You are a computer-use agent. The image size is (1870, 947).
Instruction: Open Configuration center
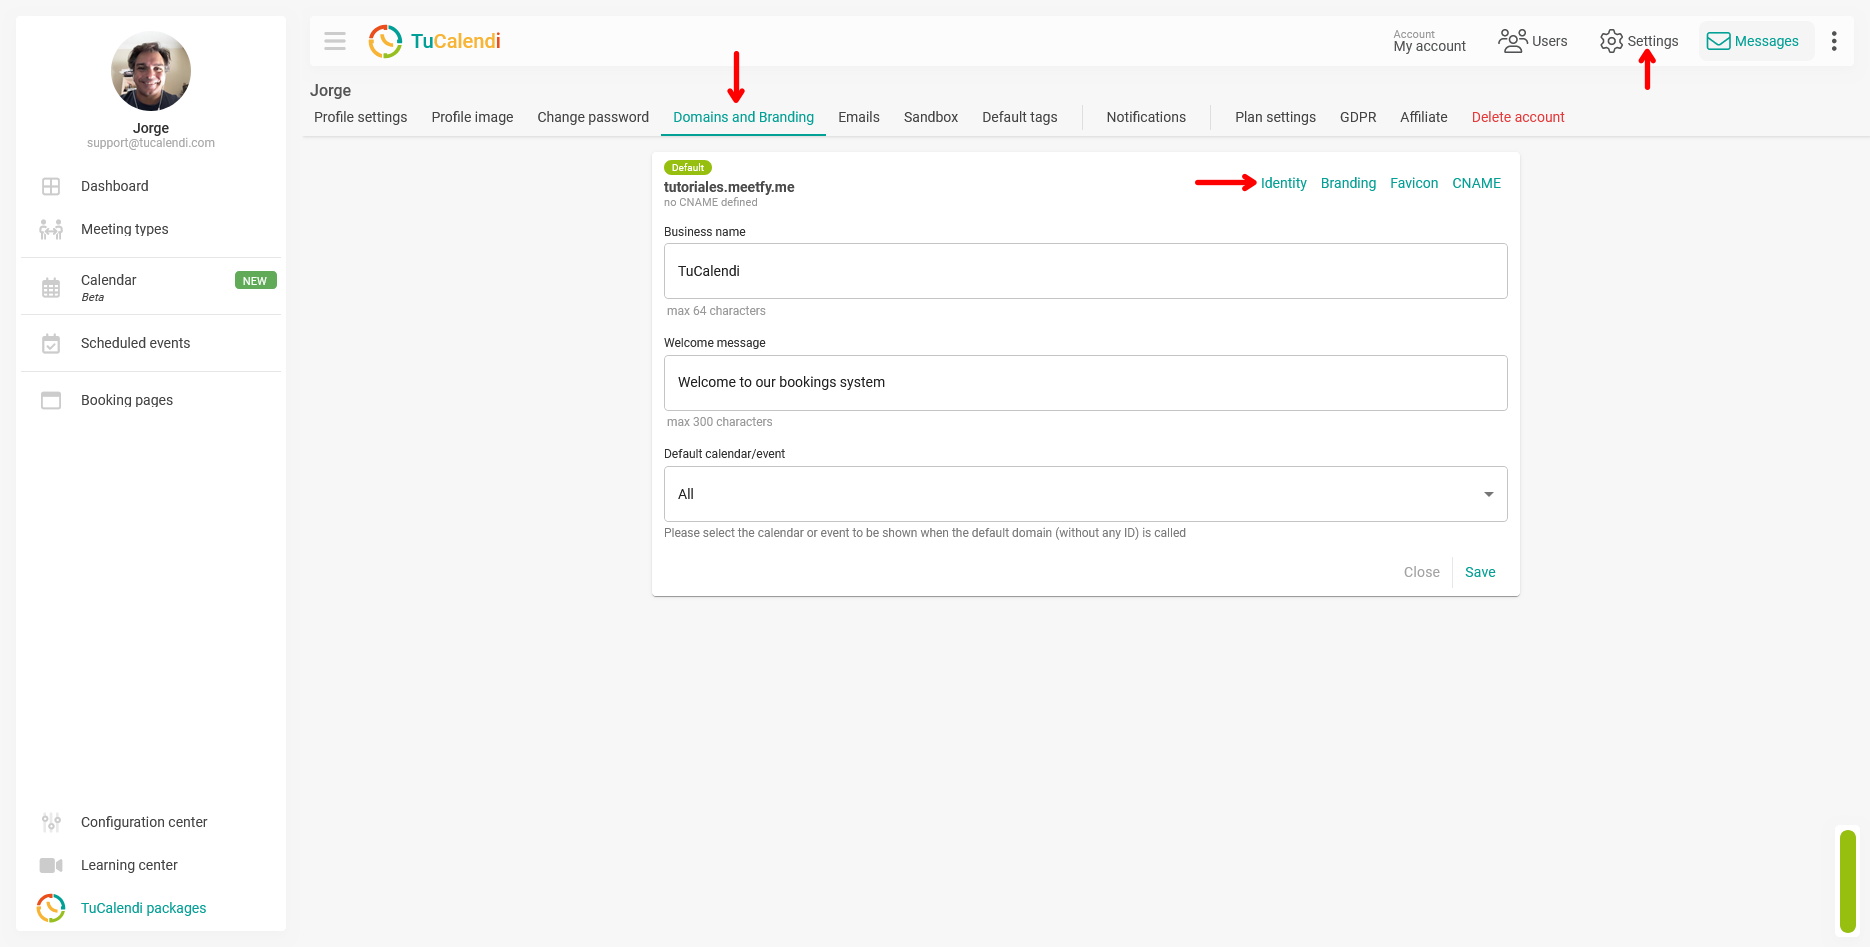[144, 822]
